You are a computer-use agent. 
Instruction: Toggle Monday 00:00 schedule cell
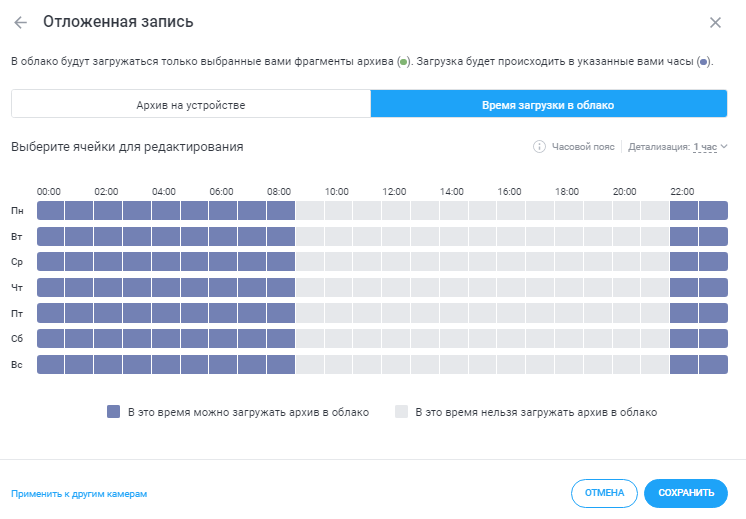(51, 210)
